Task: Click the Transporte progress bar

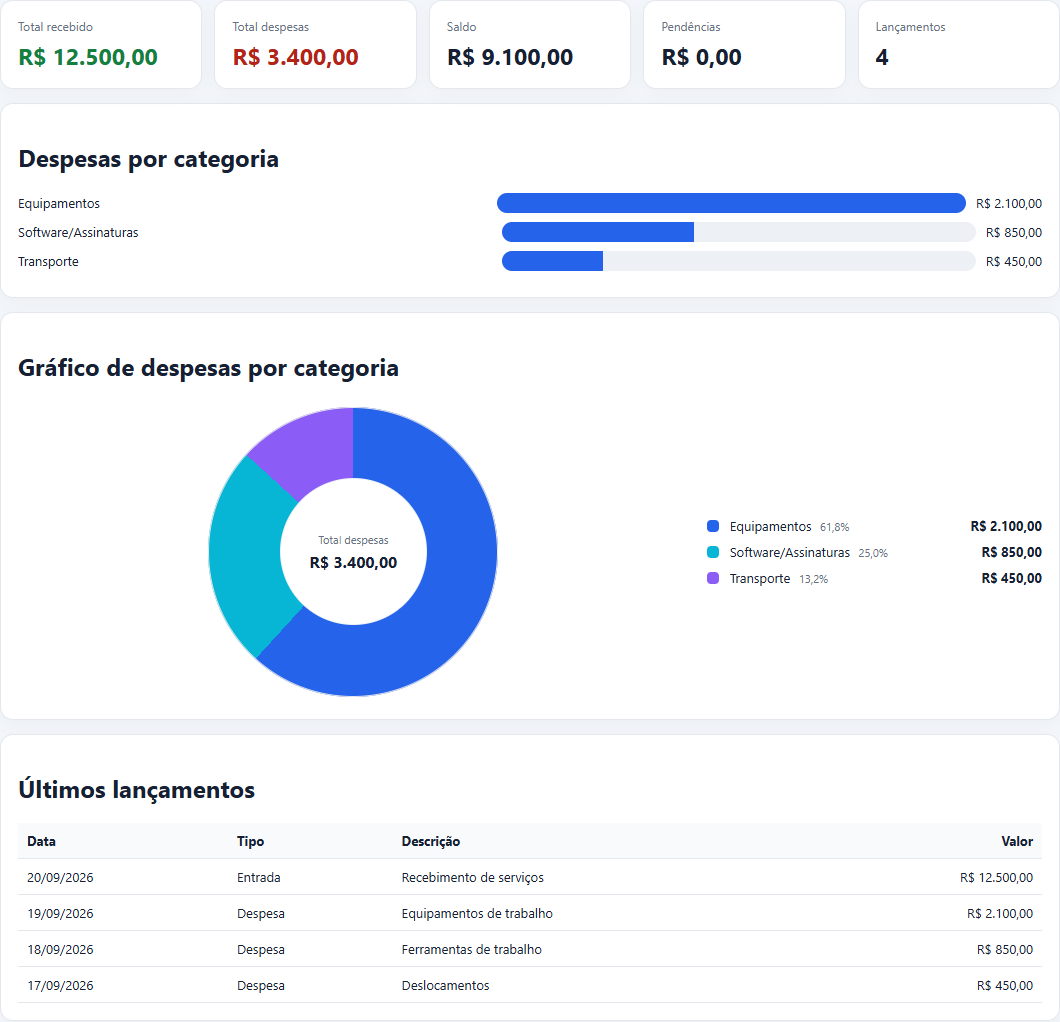Action: coord(738,261)
